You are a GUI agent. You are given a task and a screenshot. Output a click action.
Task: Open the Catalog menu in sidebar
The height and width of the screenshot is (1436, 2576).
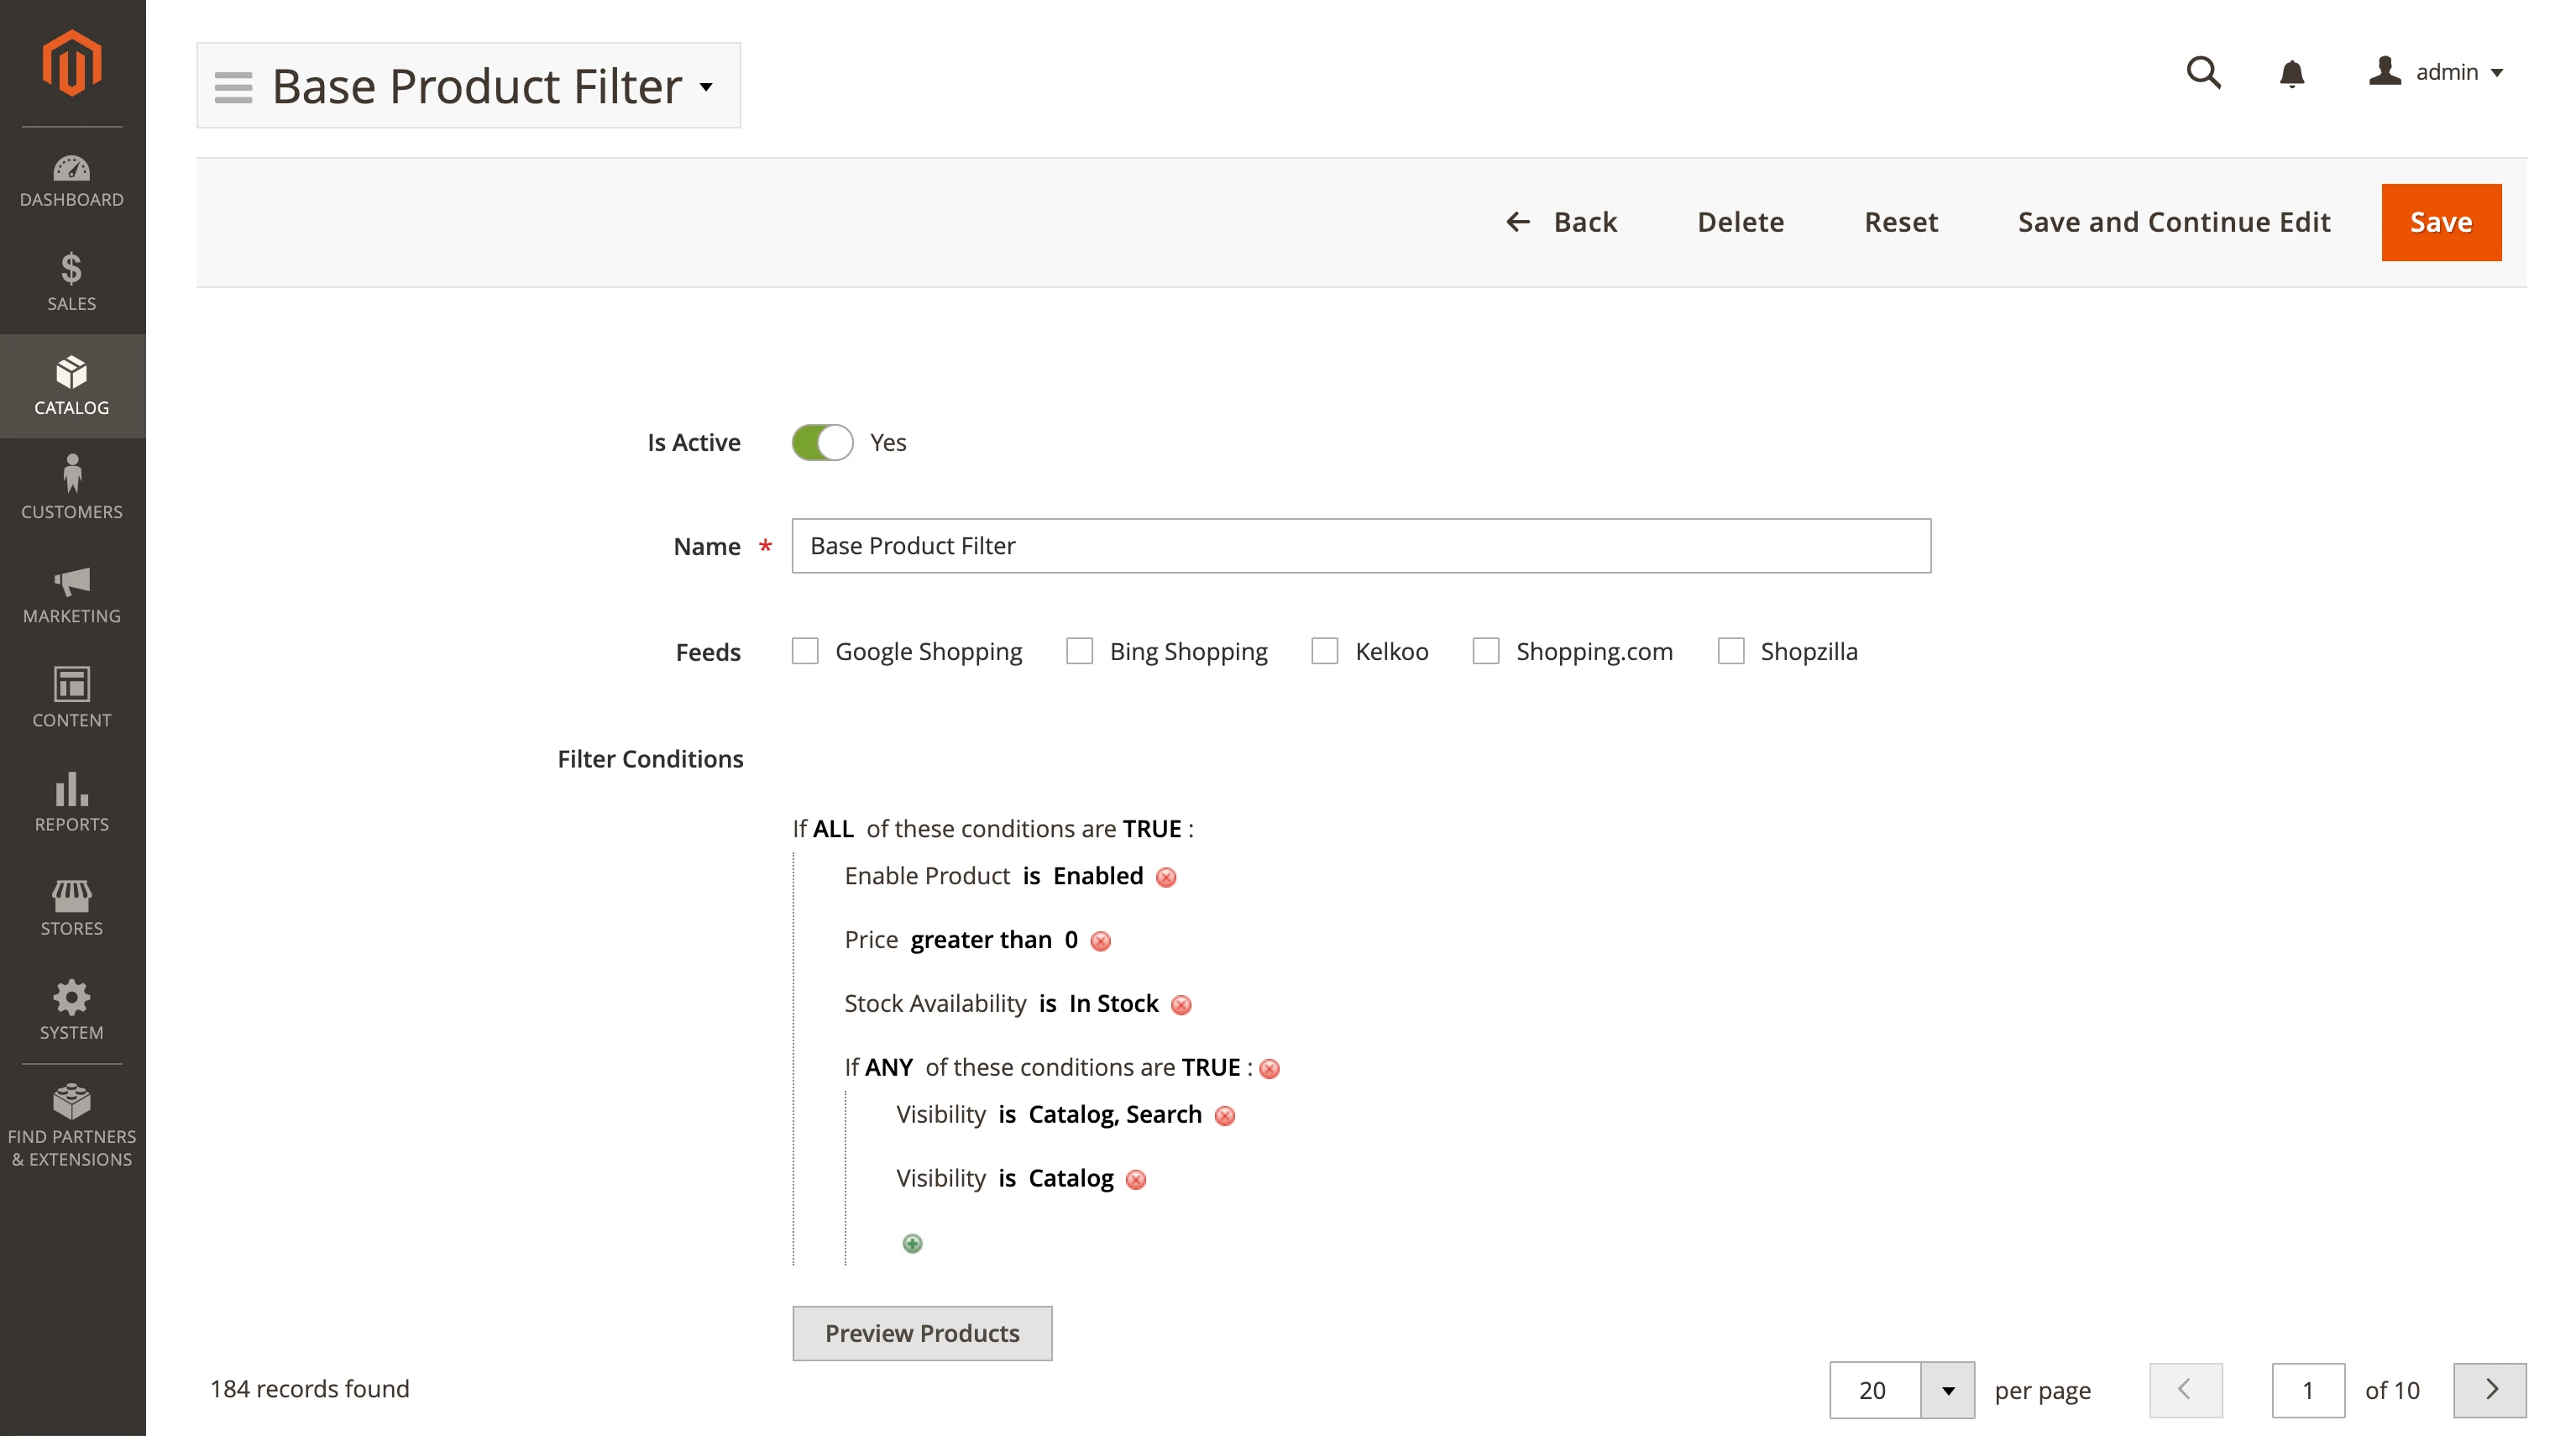point(72,386)
